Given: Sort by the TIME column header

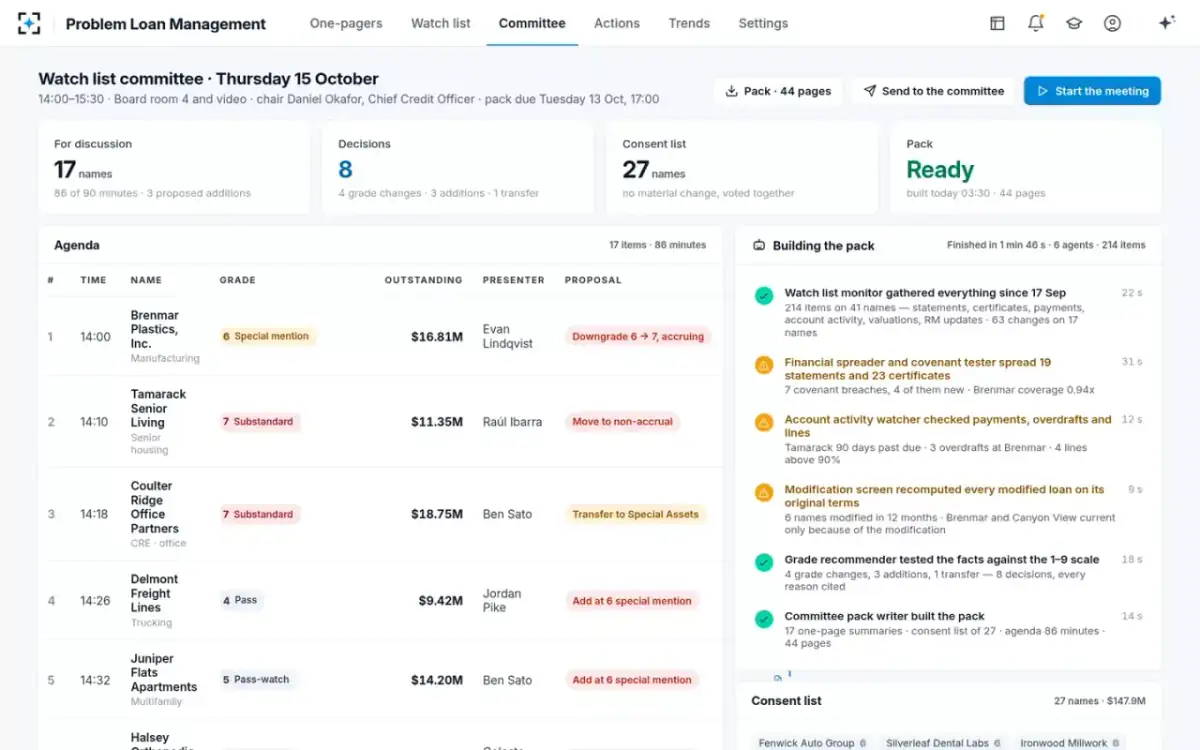Looking at the screenshot, I should [x=93, y=280].
